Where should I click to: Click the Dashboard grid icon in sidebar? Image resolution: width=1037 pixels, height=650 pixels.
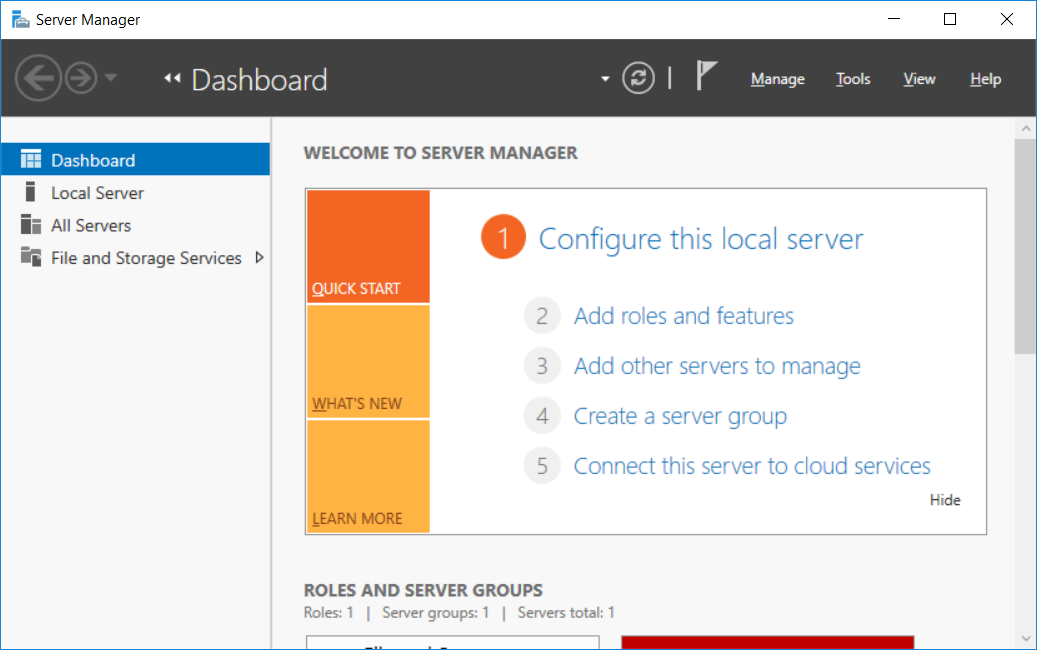[x=30, y=159]
